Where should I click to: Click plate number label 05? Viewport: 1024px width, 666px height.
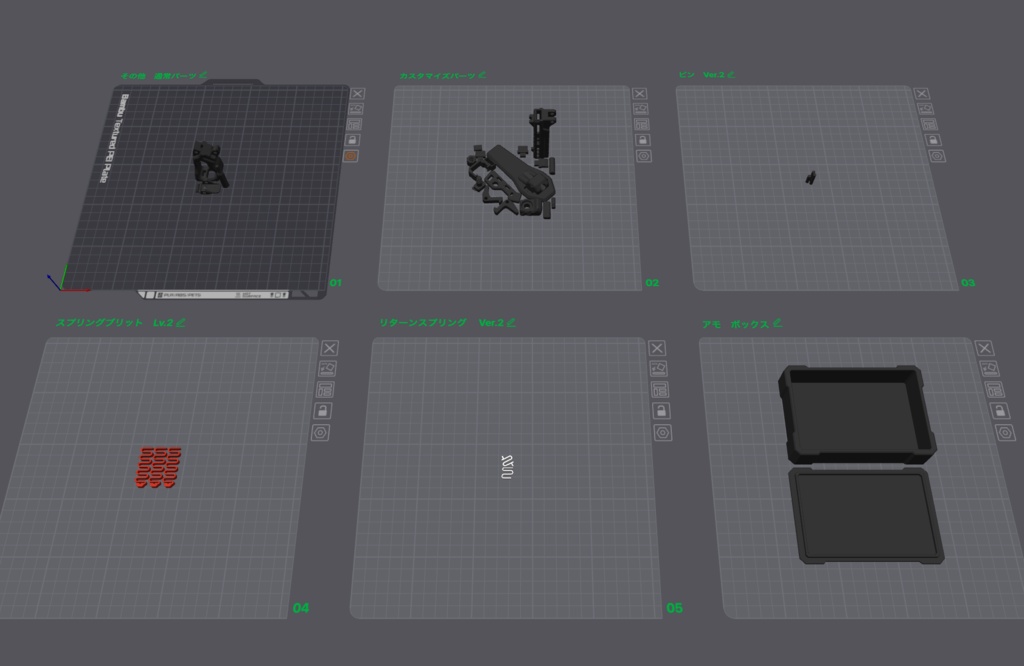[x=674, y=608]
